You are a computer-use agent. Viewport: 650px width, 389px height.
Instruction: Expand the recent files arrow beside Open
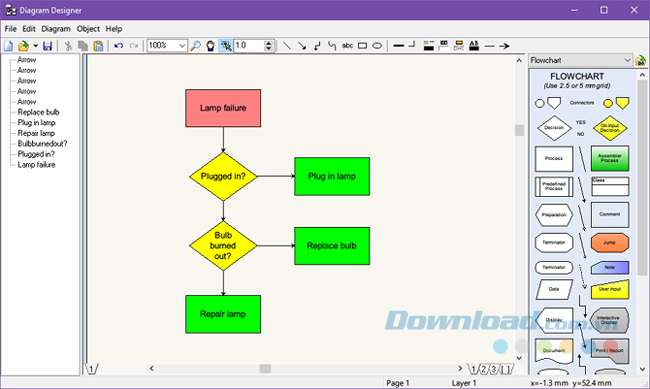(x=36, y=46)
